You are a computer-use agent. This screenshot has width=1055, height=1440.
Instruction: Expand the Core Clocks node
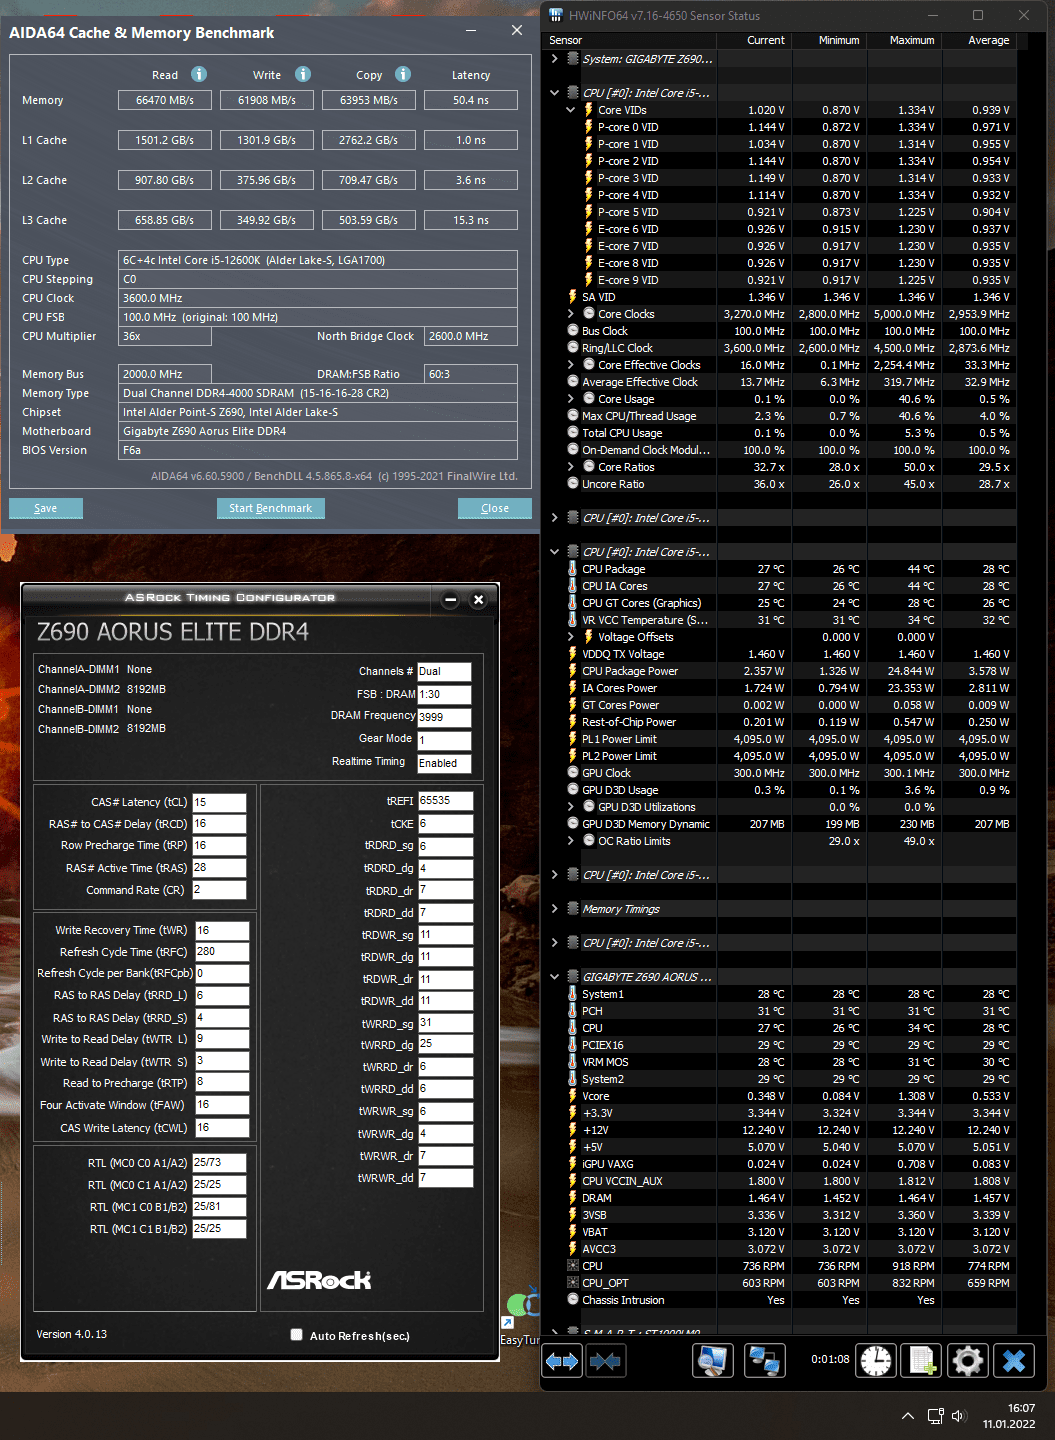(571, 314)
